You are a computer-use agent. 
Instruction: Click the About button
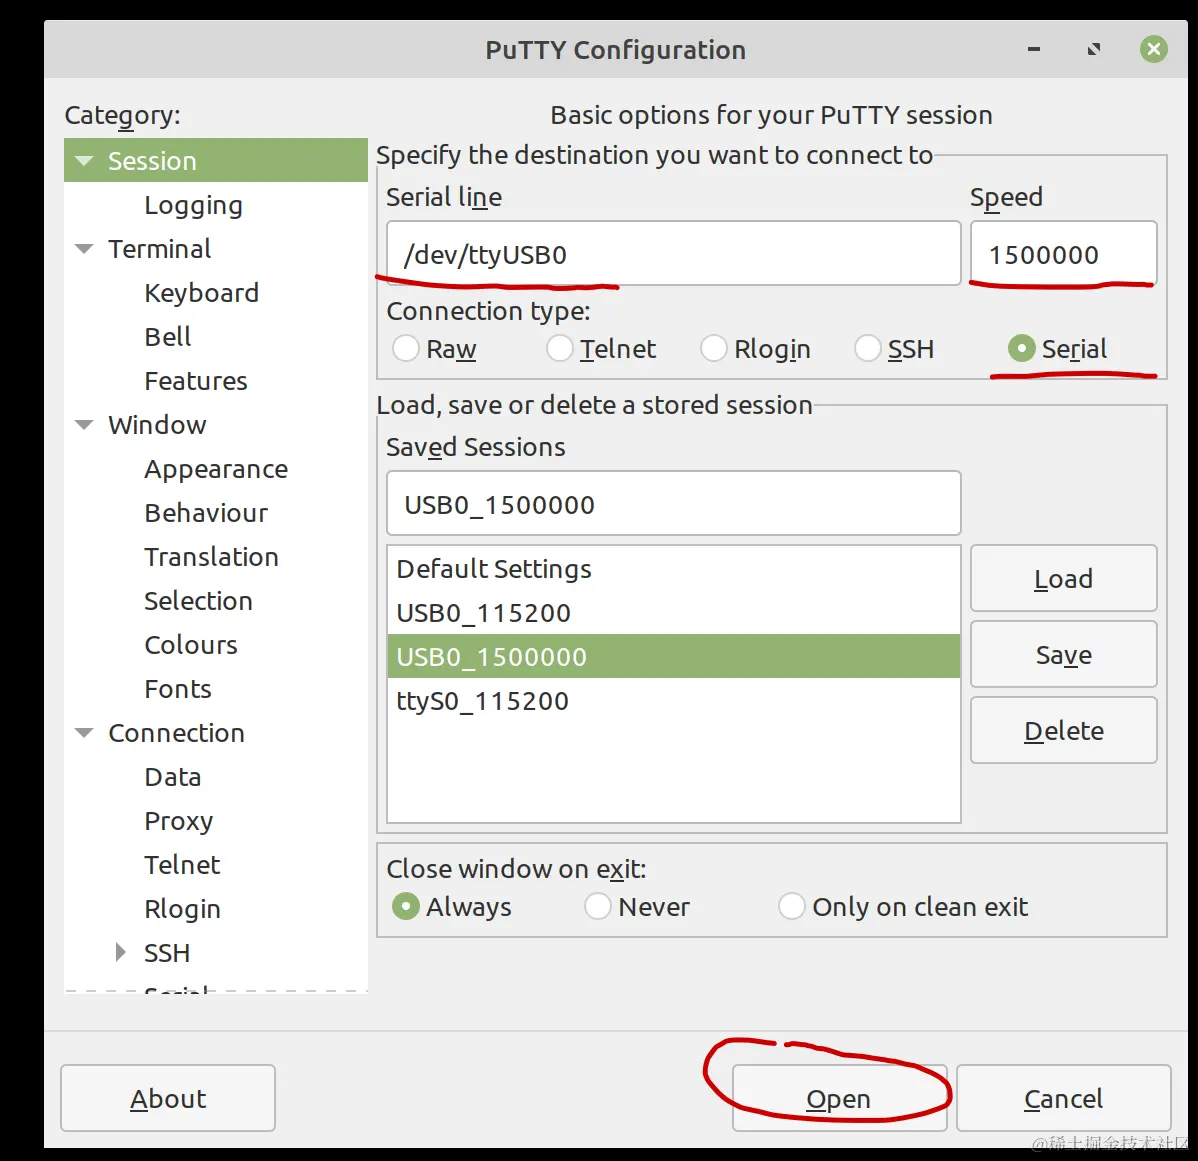(168, 1098)
